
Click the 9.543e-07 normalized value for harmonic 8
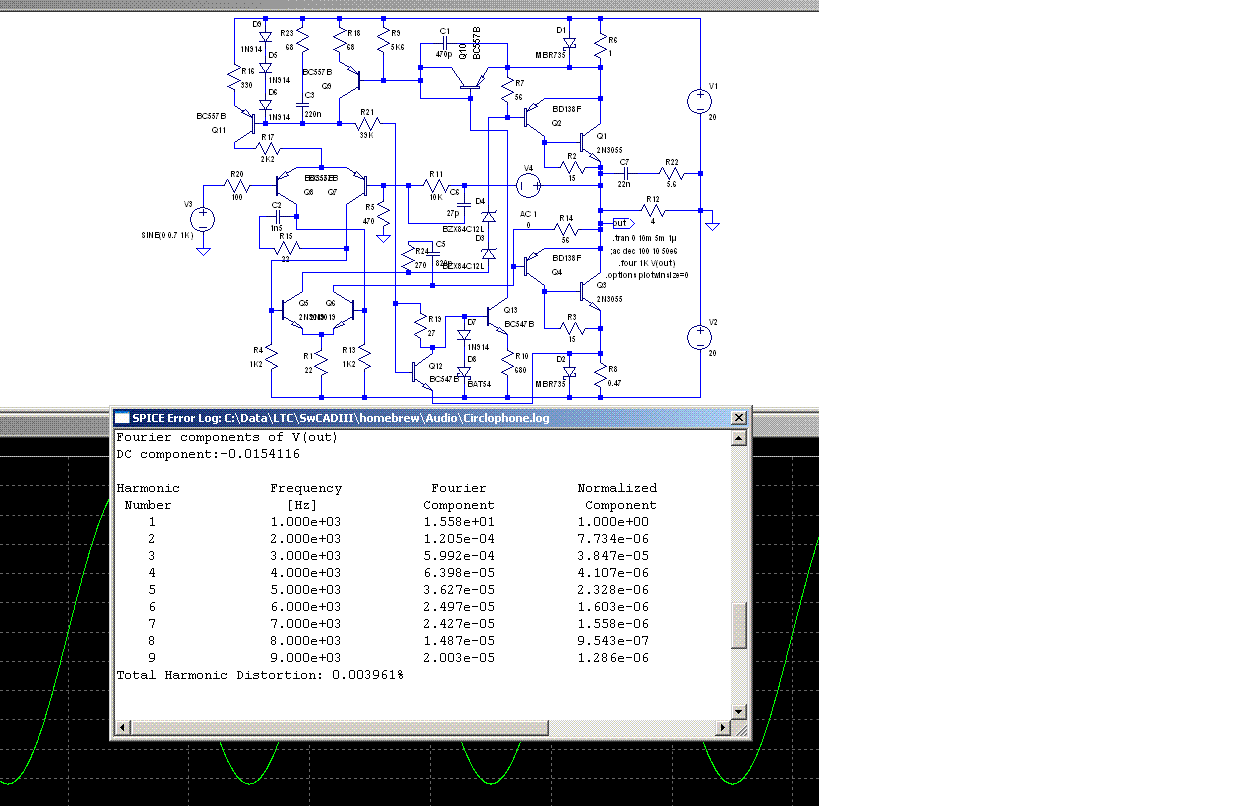coord(613,641)
